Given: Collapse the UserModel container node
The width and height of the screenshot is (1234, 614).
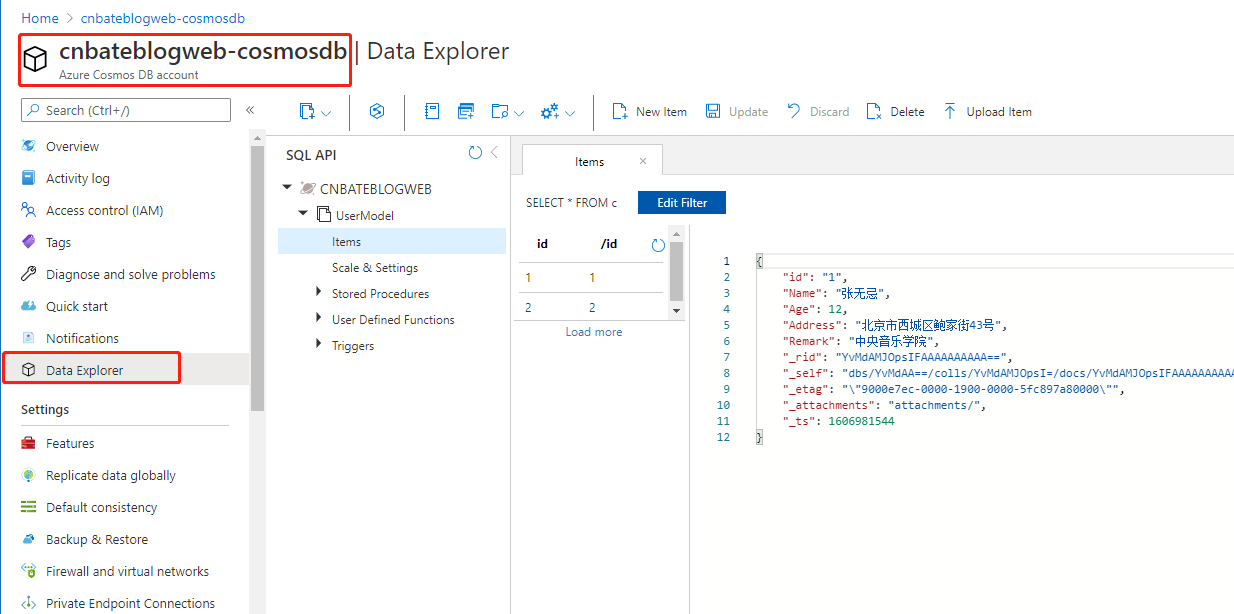Looking at the screenshot, I should [x=303, y=214].
